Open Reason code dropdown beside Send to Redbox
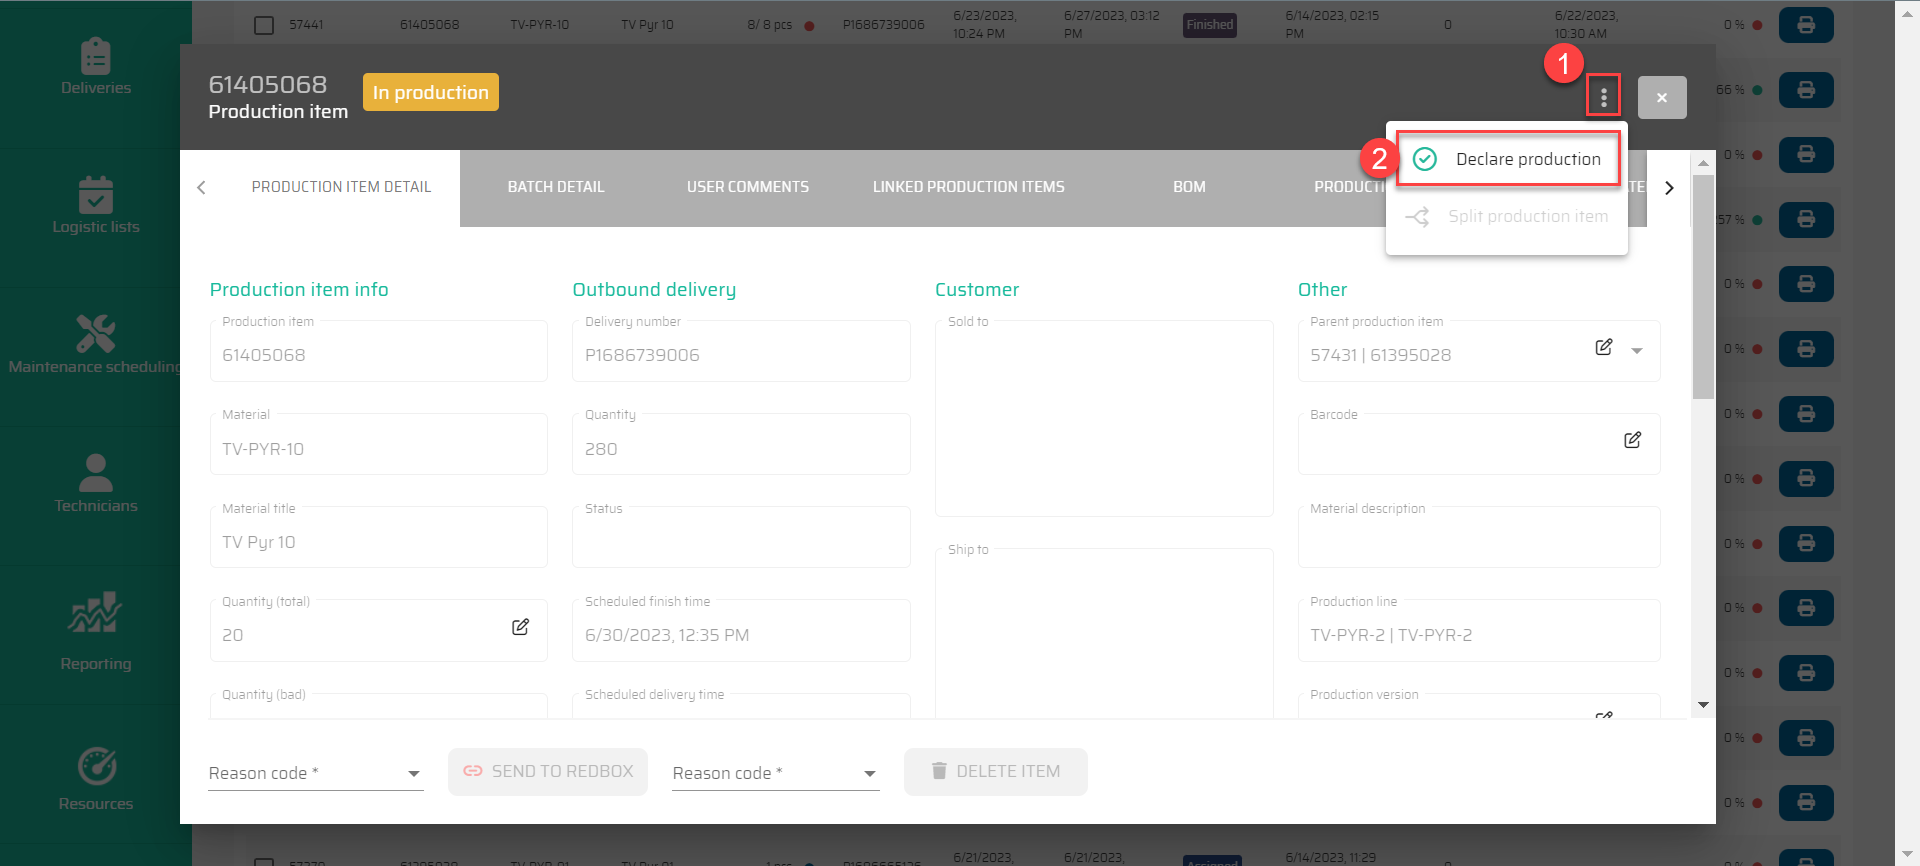Image resolution: width=1920 pixels, height=866 pixels. tap(315, 773)
